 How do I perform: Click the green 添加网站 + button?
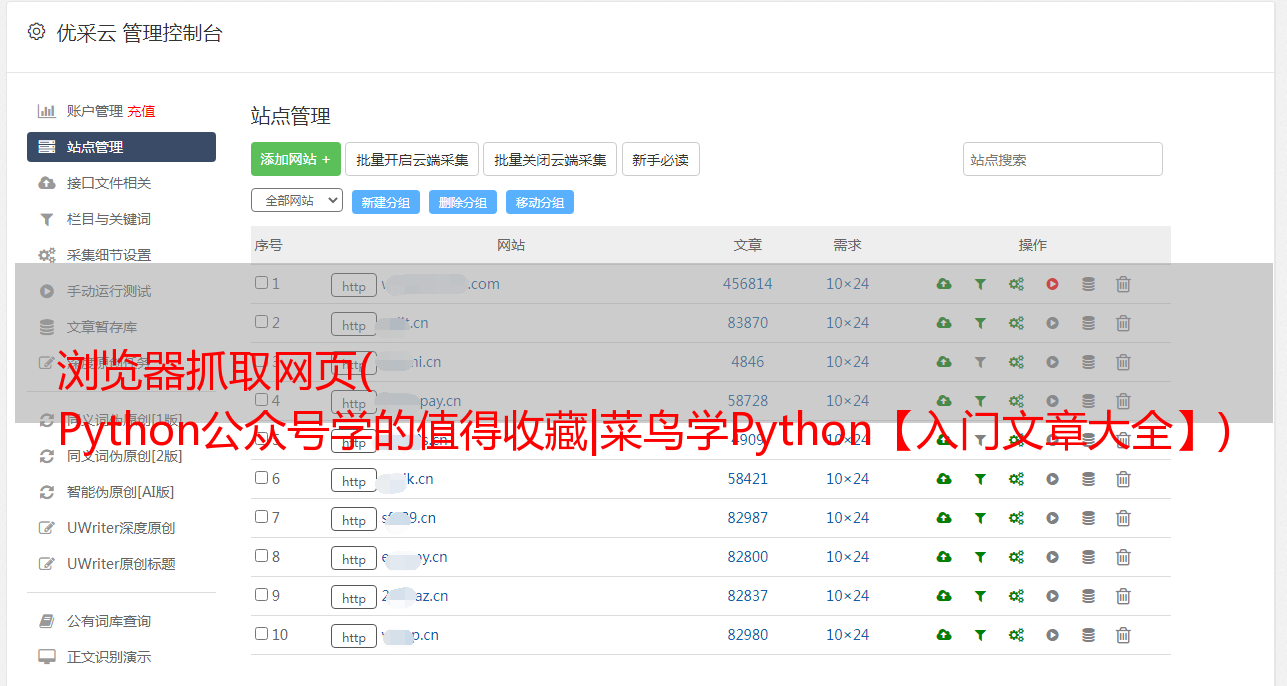click(x=296, y=159)
